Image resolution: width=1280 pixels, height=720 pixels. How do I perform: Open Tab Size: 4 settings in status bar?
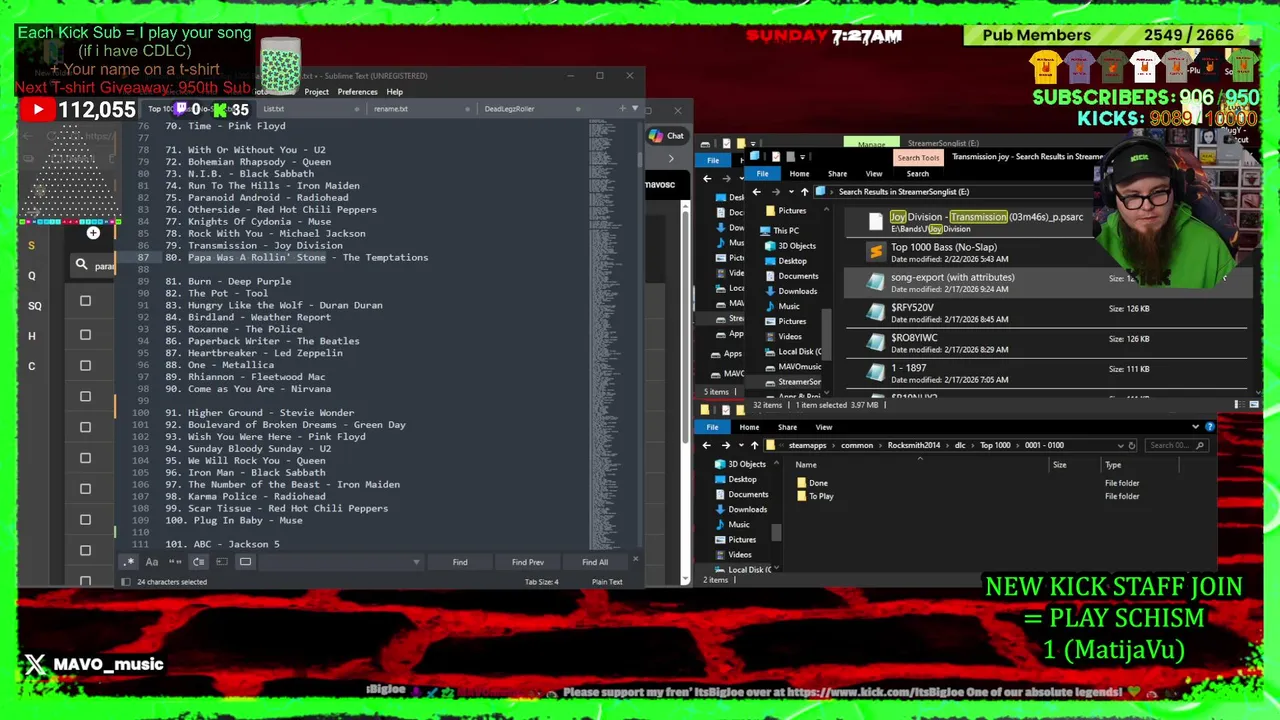542,582
